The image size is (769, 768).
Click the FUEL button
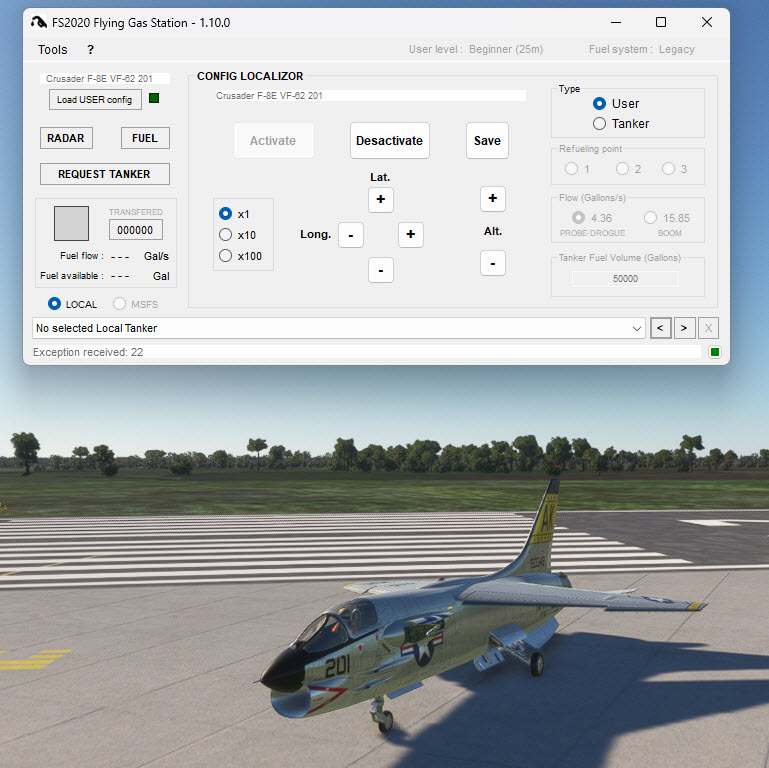click(x=145, y=138)
